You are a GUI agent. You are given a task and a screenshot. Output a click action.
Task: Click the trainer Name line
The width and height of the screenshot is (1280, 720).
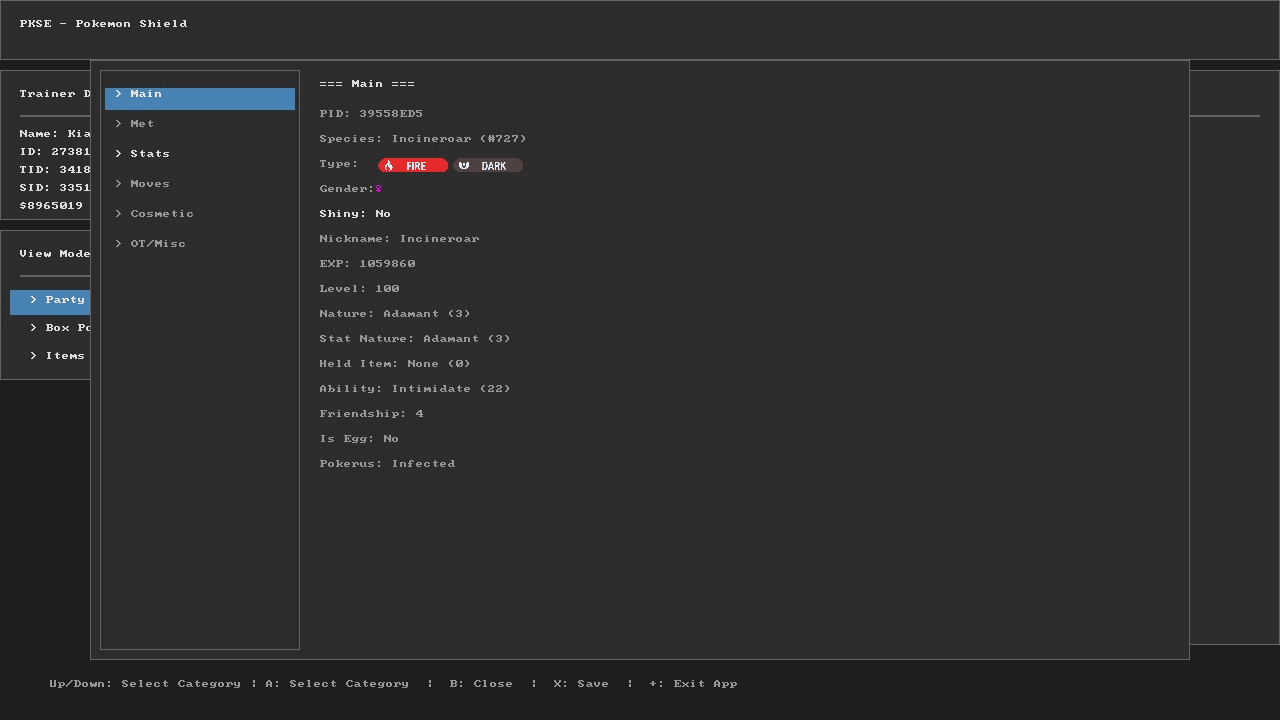[55, 134]
